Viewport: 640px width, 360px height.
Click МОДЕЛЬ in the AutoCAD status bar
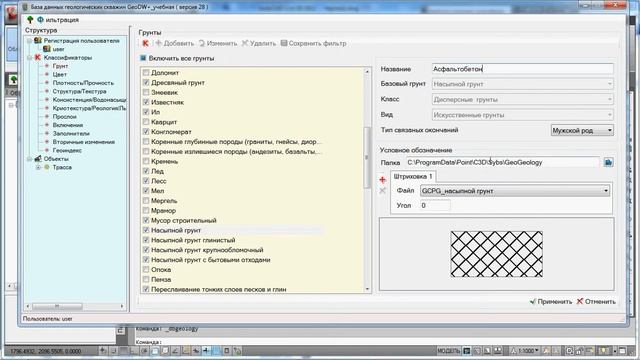tap(449, 351)
